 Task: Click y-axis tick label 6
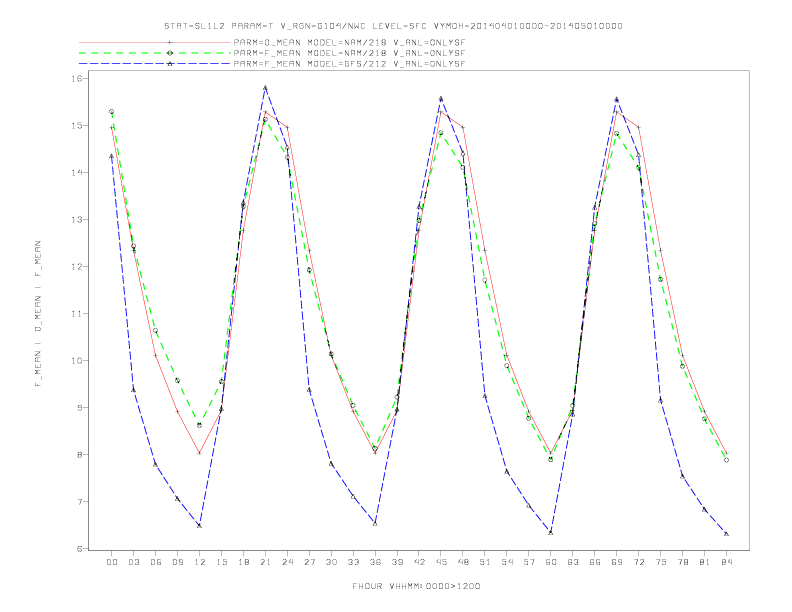[80, 548]
